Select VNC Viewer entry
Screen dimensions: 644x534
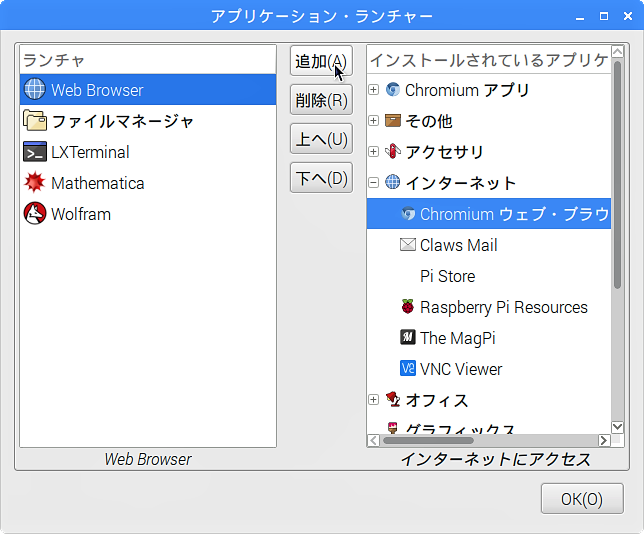(x=461, y=369)
